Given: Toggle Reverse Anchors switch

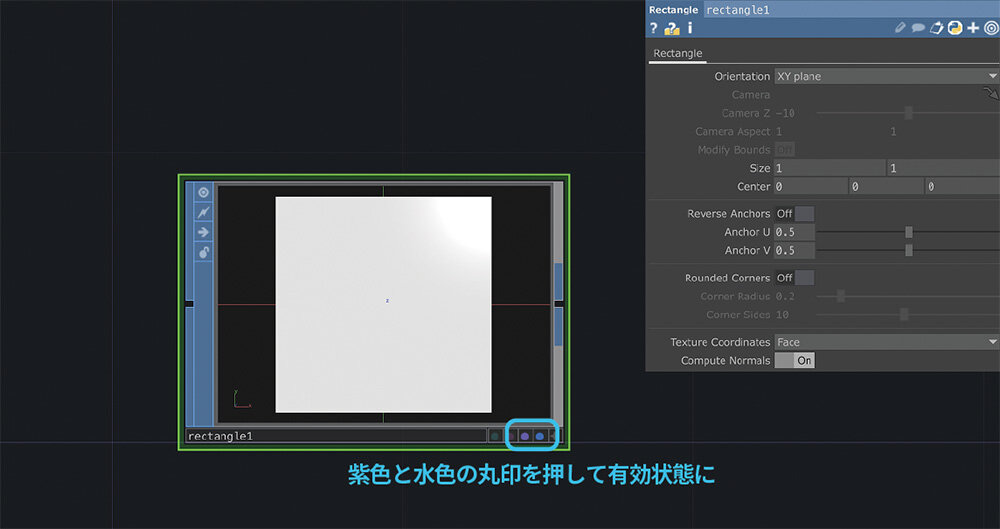Looking at the screenshot, I should (795, 213).
